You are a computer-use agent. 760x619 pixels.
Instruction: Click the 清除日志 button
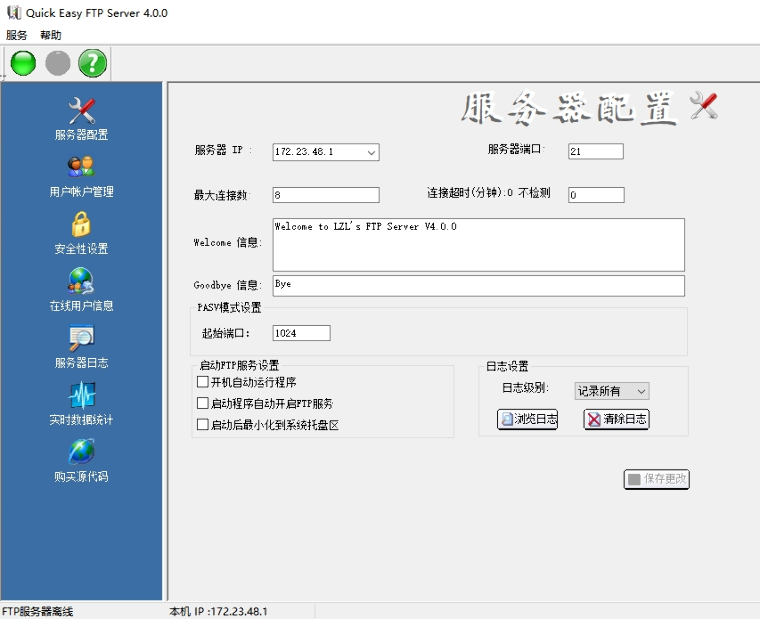[x=616, y=419]
